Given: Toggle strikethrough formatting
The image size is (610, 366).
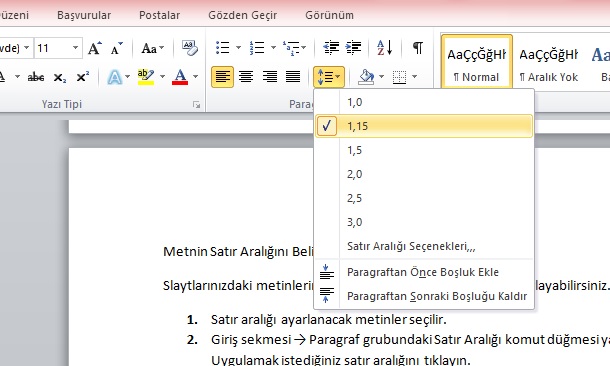Looking at the screenshot, I should pos(36,77).
